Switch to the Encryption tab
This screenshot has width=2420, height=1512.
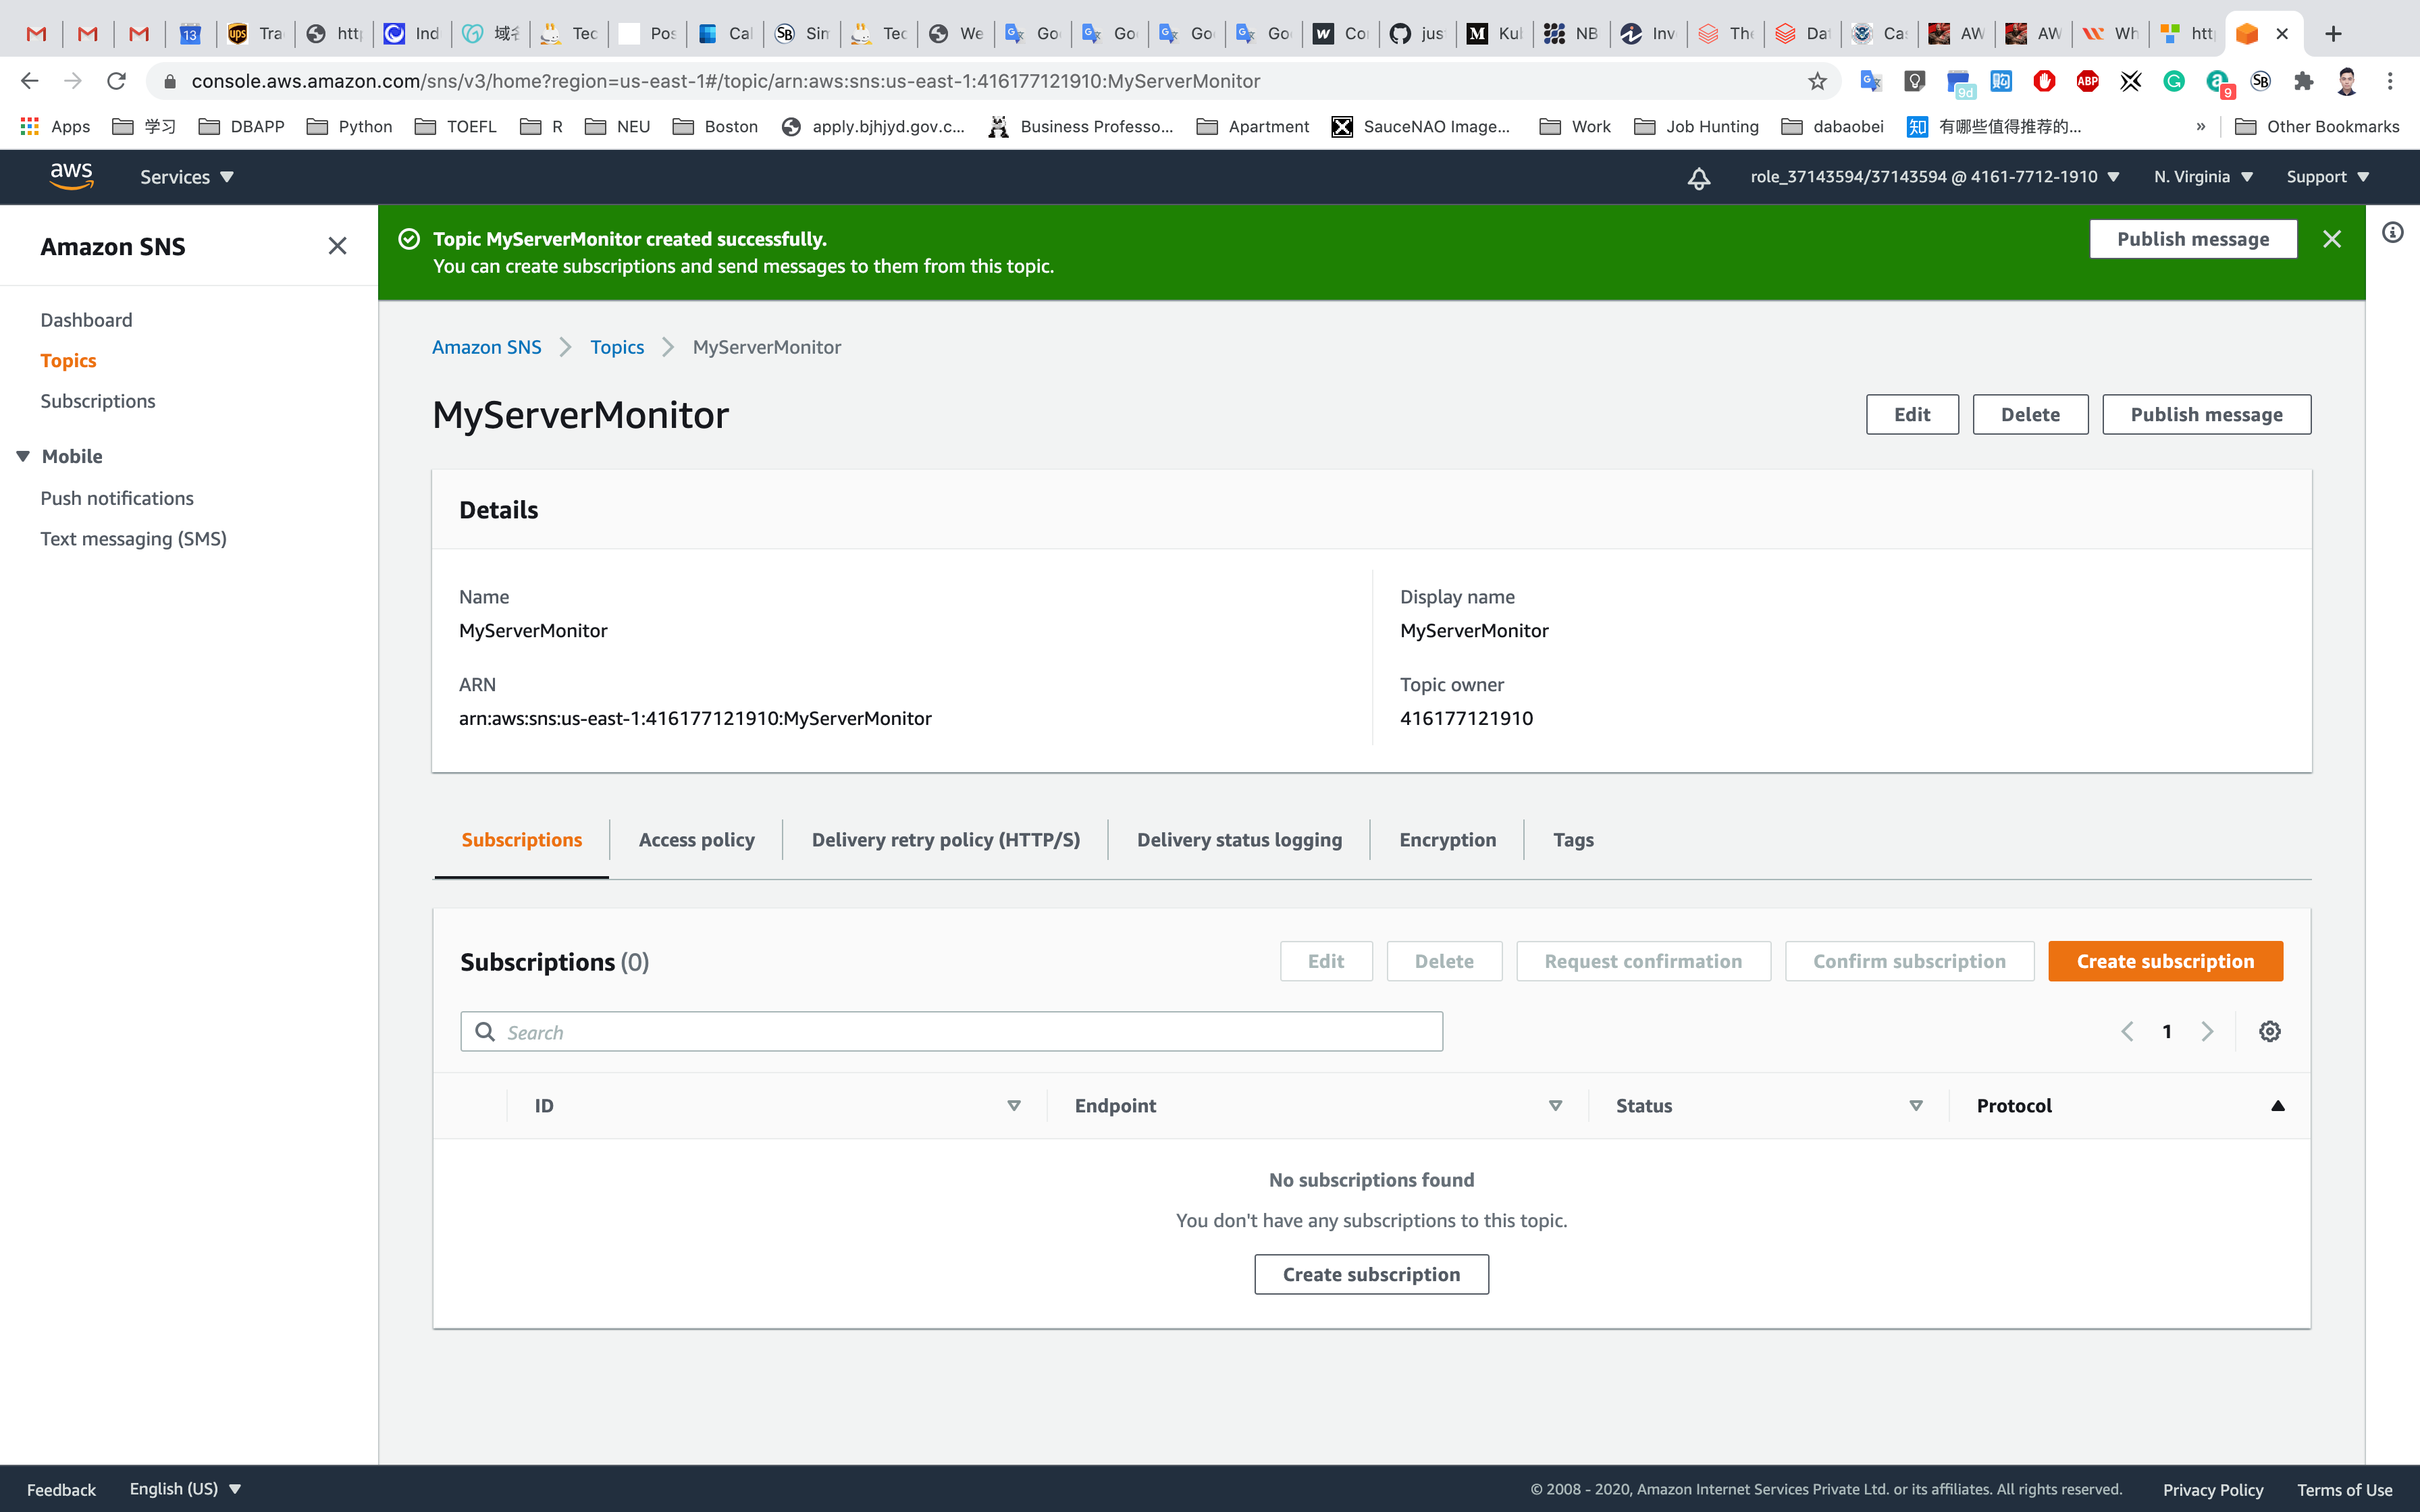point(1447,840)
